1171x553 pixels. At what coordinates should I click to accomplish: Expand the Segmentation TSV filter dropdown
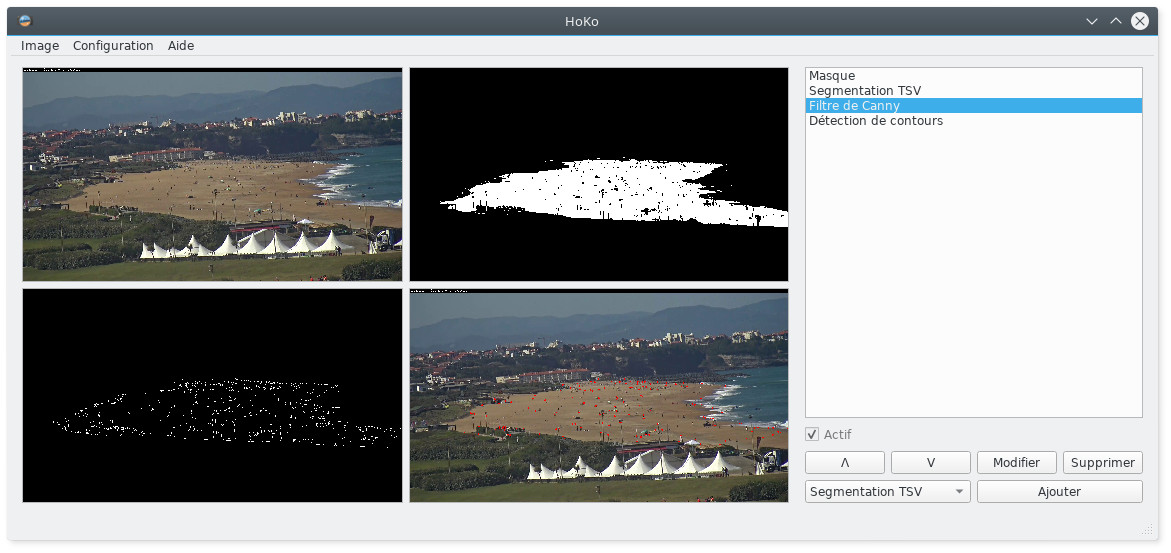point(887,492)
